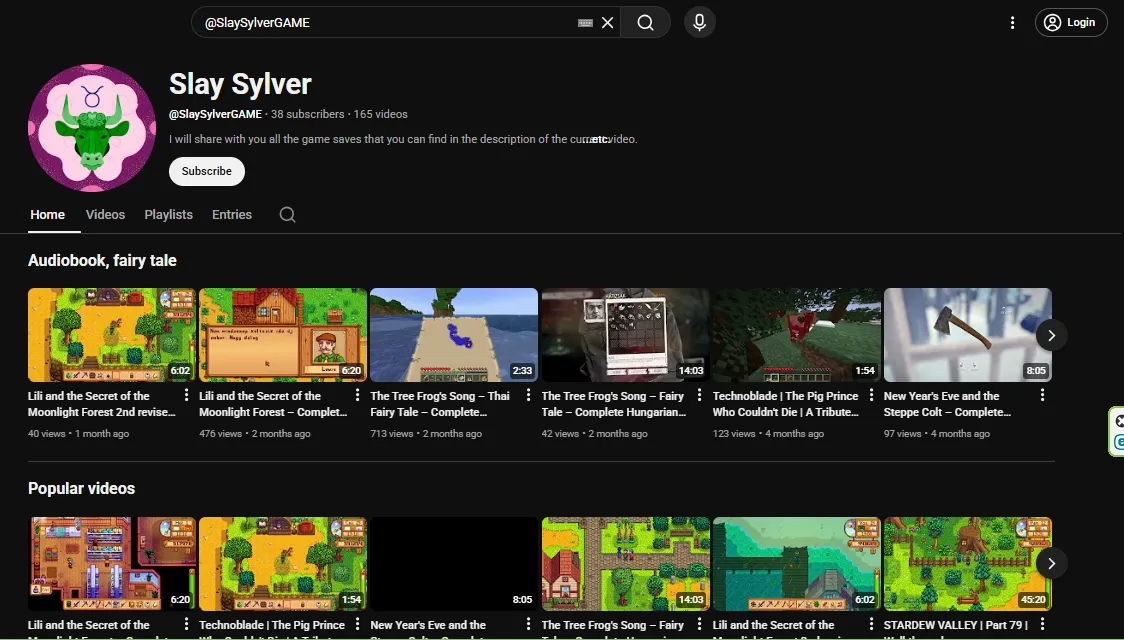Clear the search field with the X icon
Screen dimensions: 1124x640
point(607,21)
